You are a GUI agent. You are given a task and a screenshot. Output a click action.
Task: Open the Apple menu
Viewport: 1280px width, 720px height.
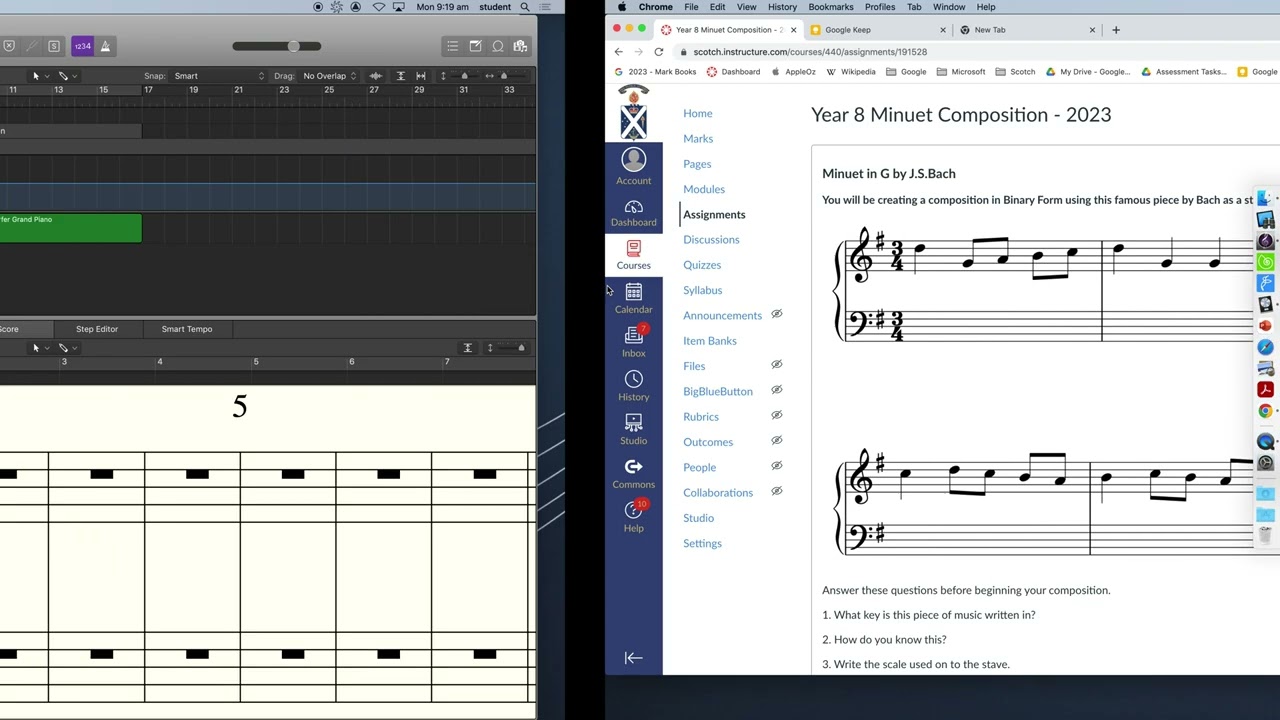click(x=621, y=7)
